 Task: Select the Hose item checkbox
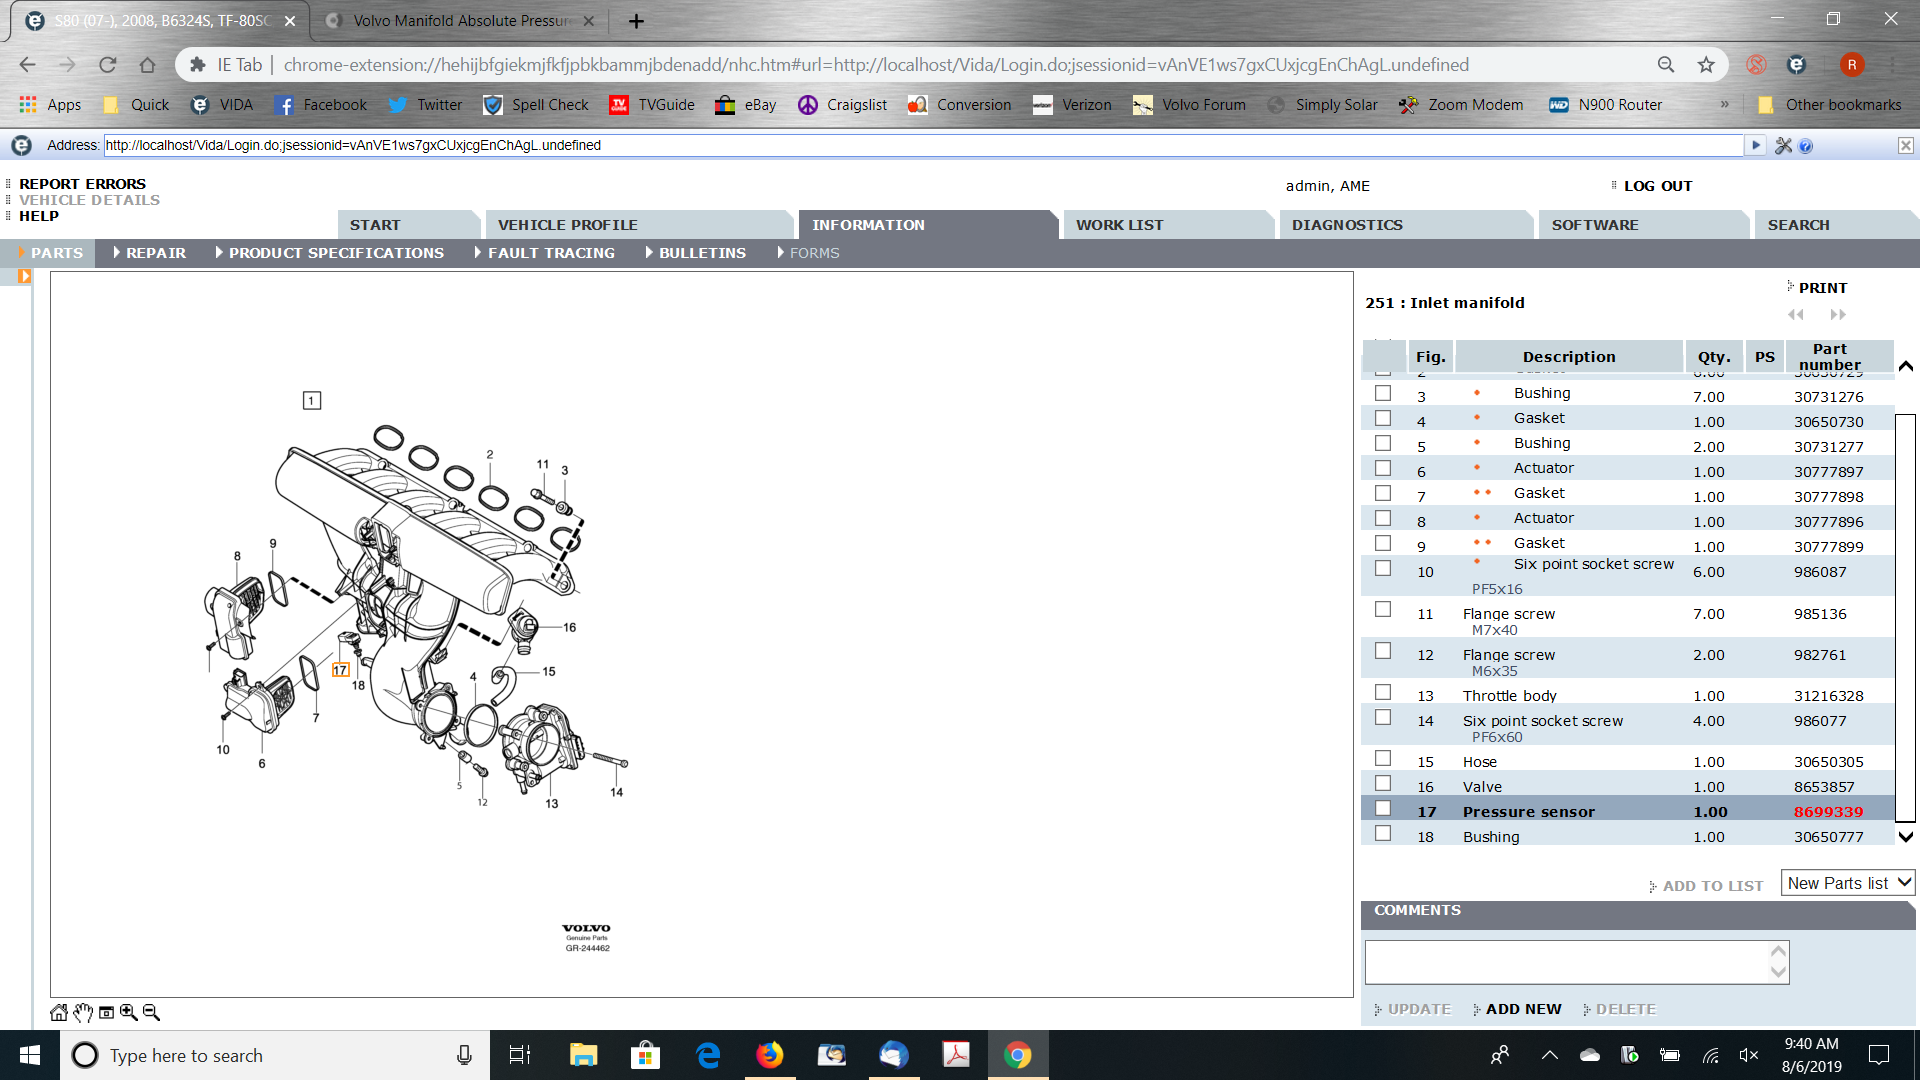click(x=1383, y=759)
